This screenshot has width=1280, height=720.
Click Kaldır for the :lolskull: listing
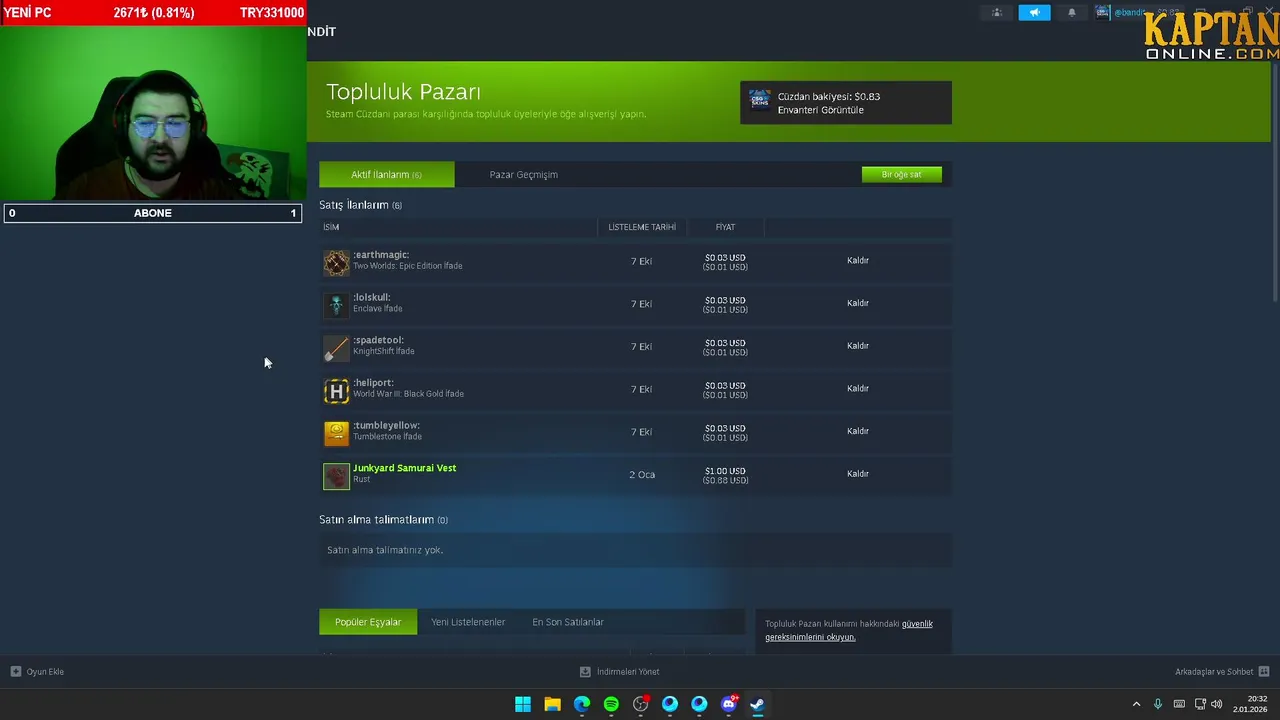858,303
